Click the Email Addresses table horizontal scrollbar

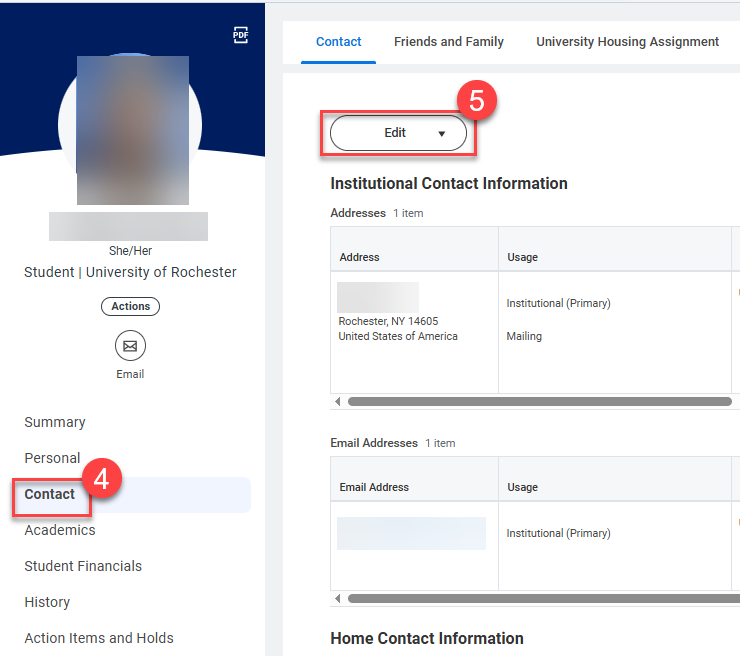(544, 598)
